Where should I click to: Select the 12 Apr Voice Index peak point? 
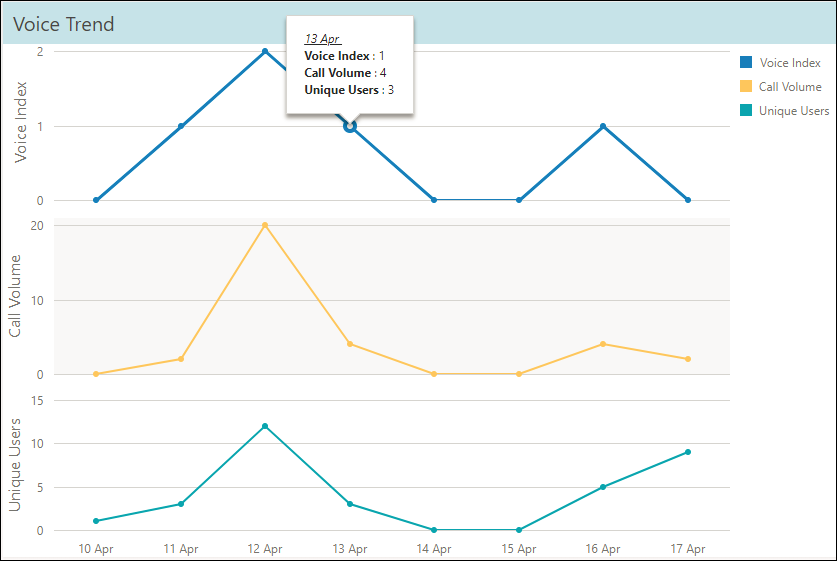tap(265, 51)
